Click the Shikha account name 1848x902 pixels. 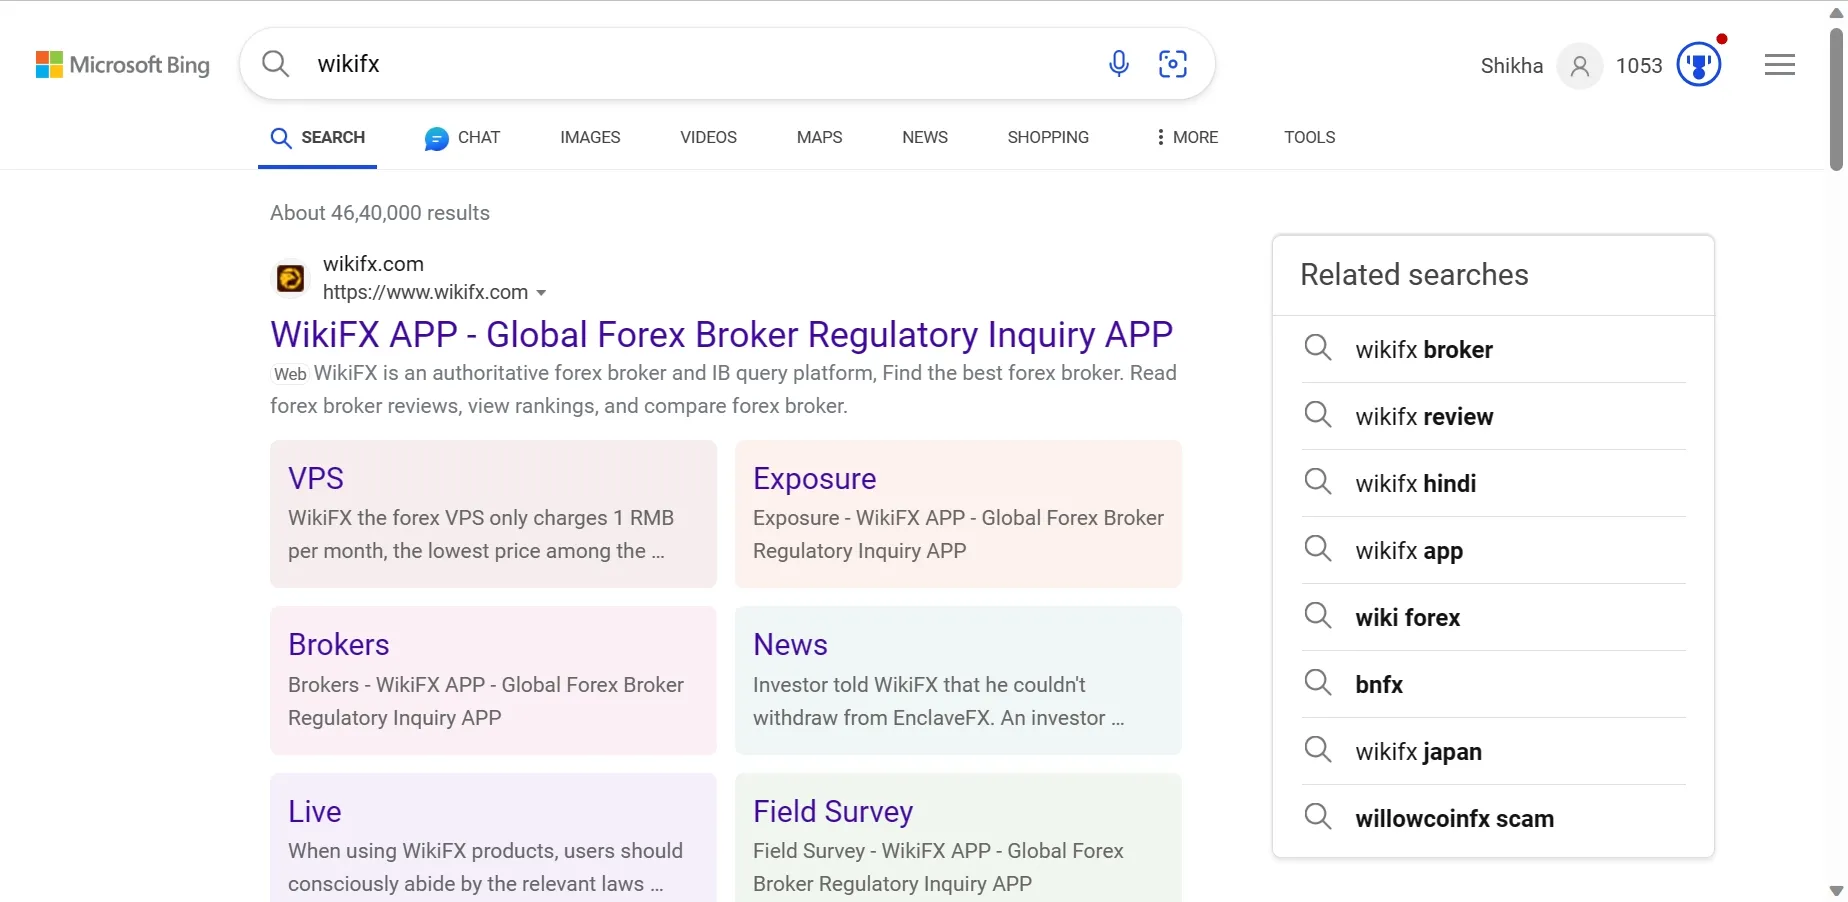coord(1512,66)
